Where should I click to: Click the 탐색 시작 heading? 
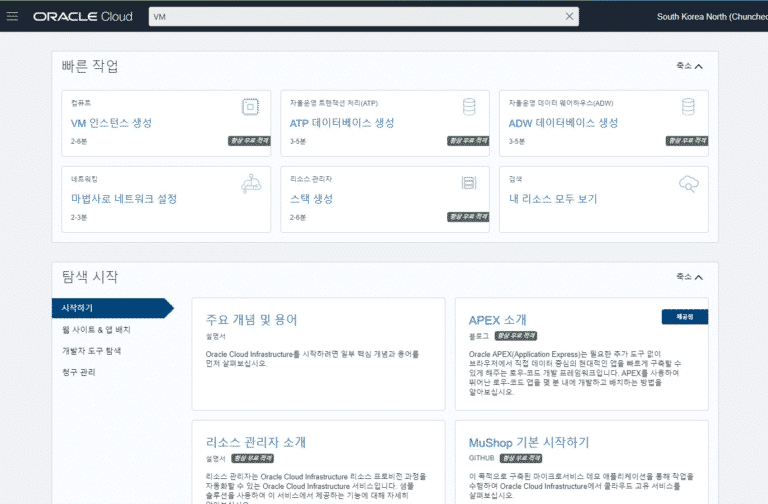point(90,277)
